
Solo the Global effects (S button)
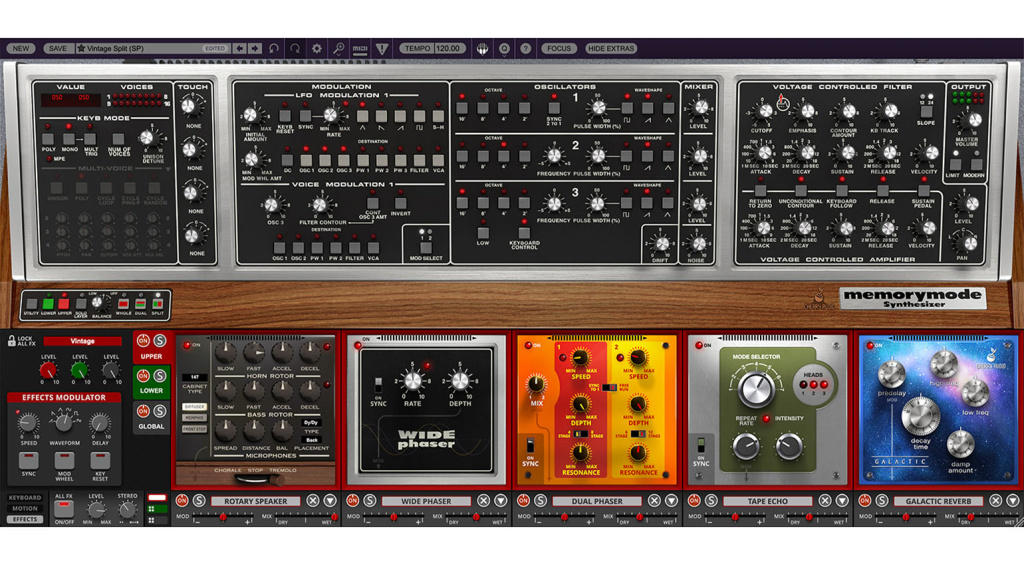159,411
